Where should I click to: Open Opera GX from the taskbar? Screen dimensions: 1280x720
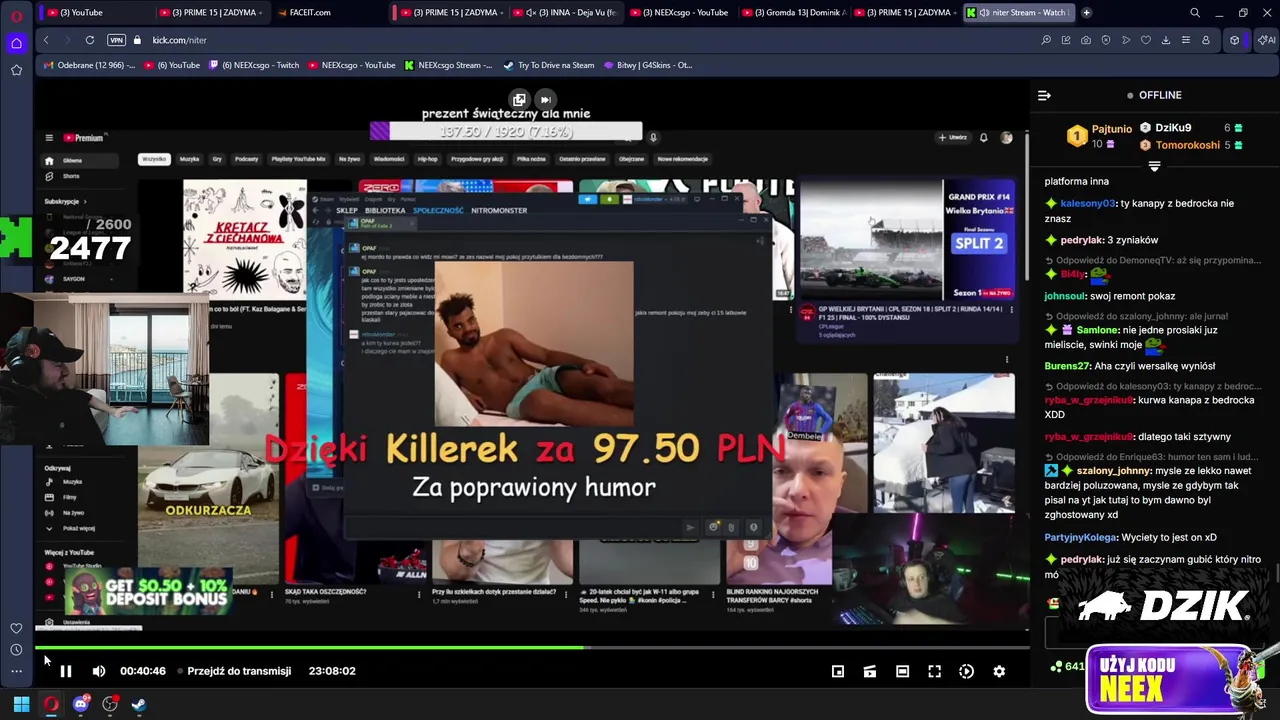51,704
